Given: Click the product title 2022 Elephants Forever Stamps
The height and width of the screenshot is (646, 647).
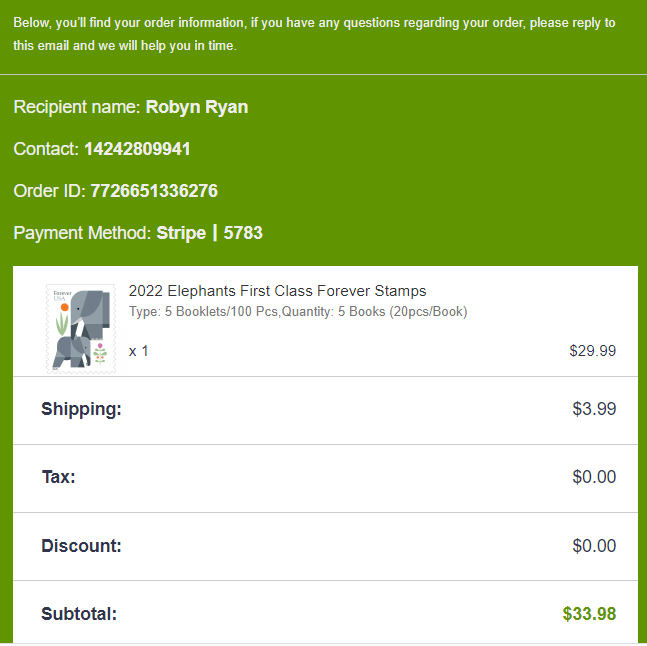Looking at the screenshot, I should tap(277, 291).
